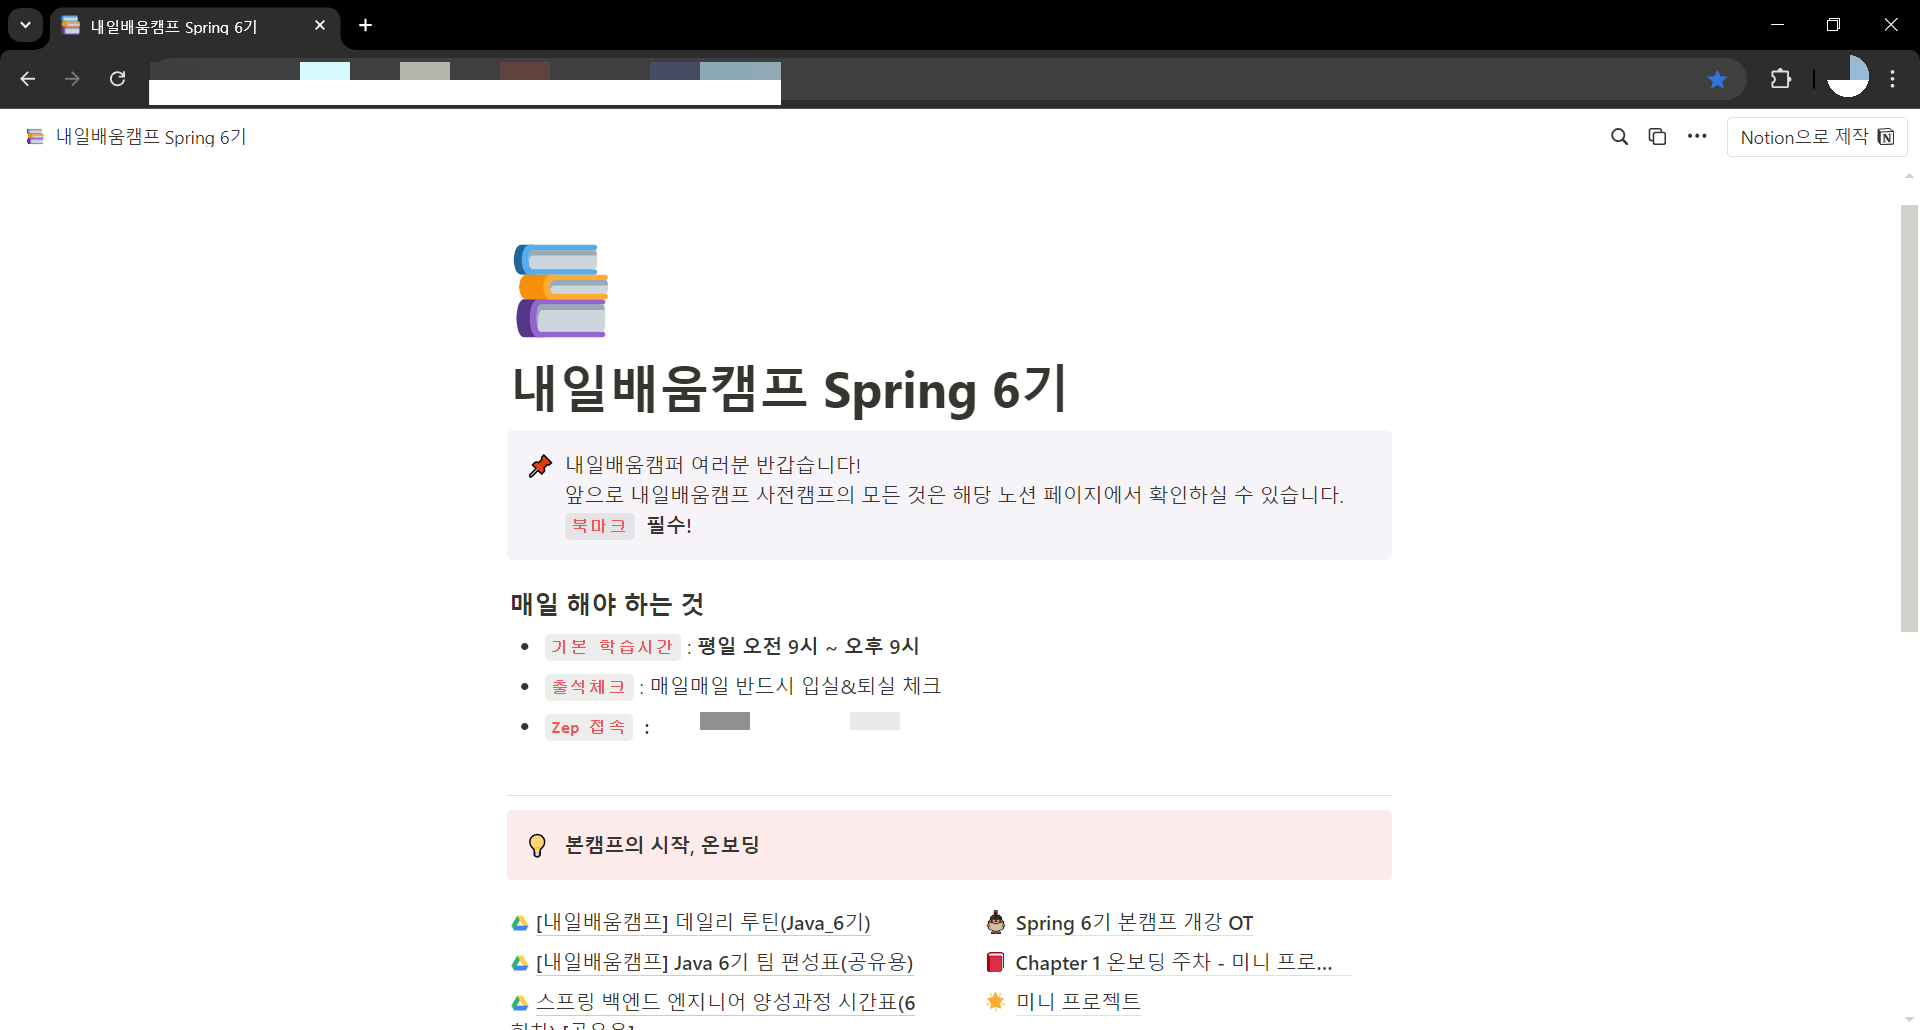The width and height of the screenshot is (1920, 1030).
Task: Click the acorn icon beside 개강 OT
Action: [x=995, y=921]
